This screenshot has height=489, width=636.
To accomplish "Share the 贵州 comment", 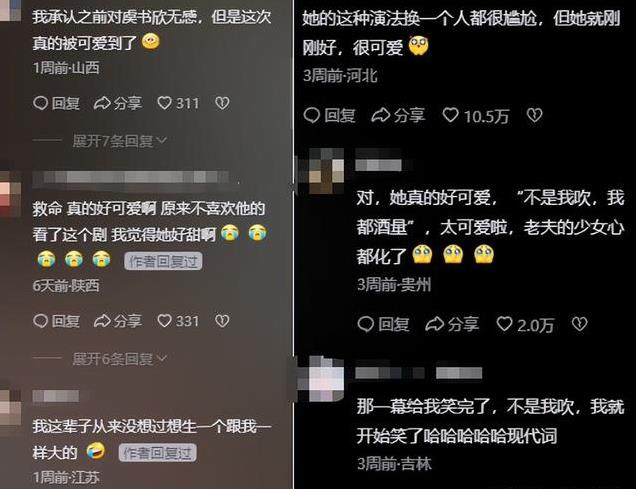I will click(452, 324).
